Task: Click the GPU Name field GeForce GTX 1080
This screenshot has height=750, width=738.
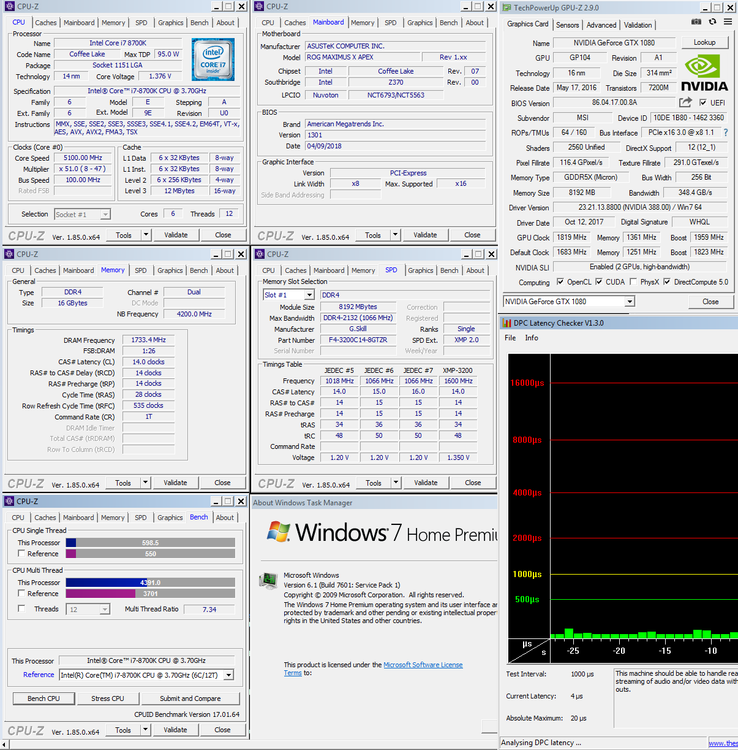Action: 614,43
